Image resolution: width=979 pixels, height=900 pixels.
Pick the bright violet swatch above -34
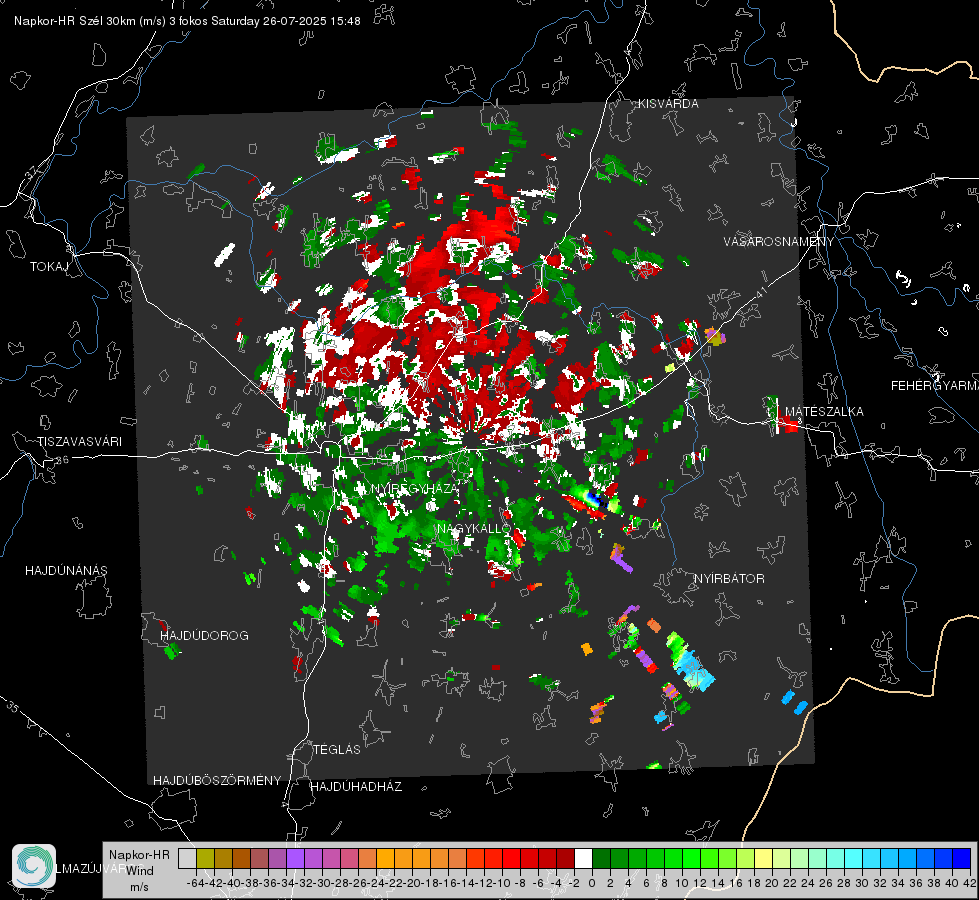coord(295,858)
